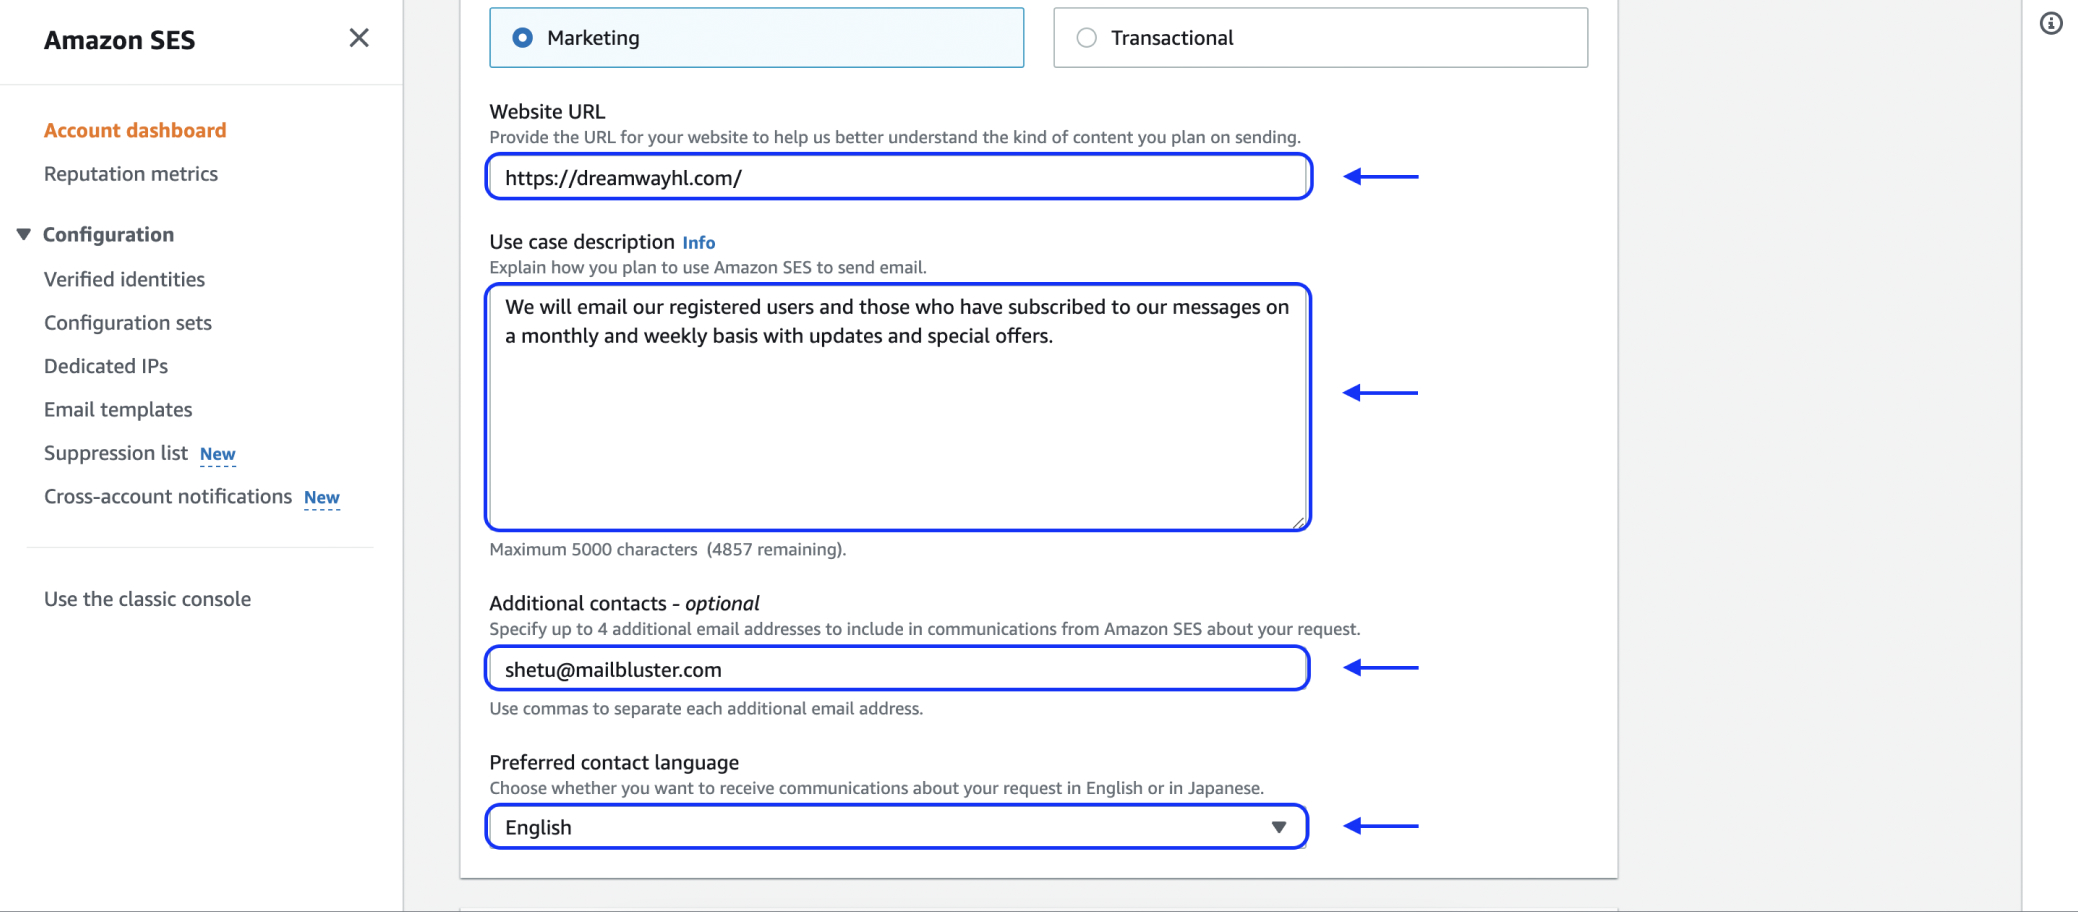Open the info panel icon

[x=2051, y=23]
